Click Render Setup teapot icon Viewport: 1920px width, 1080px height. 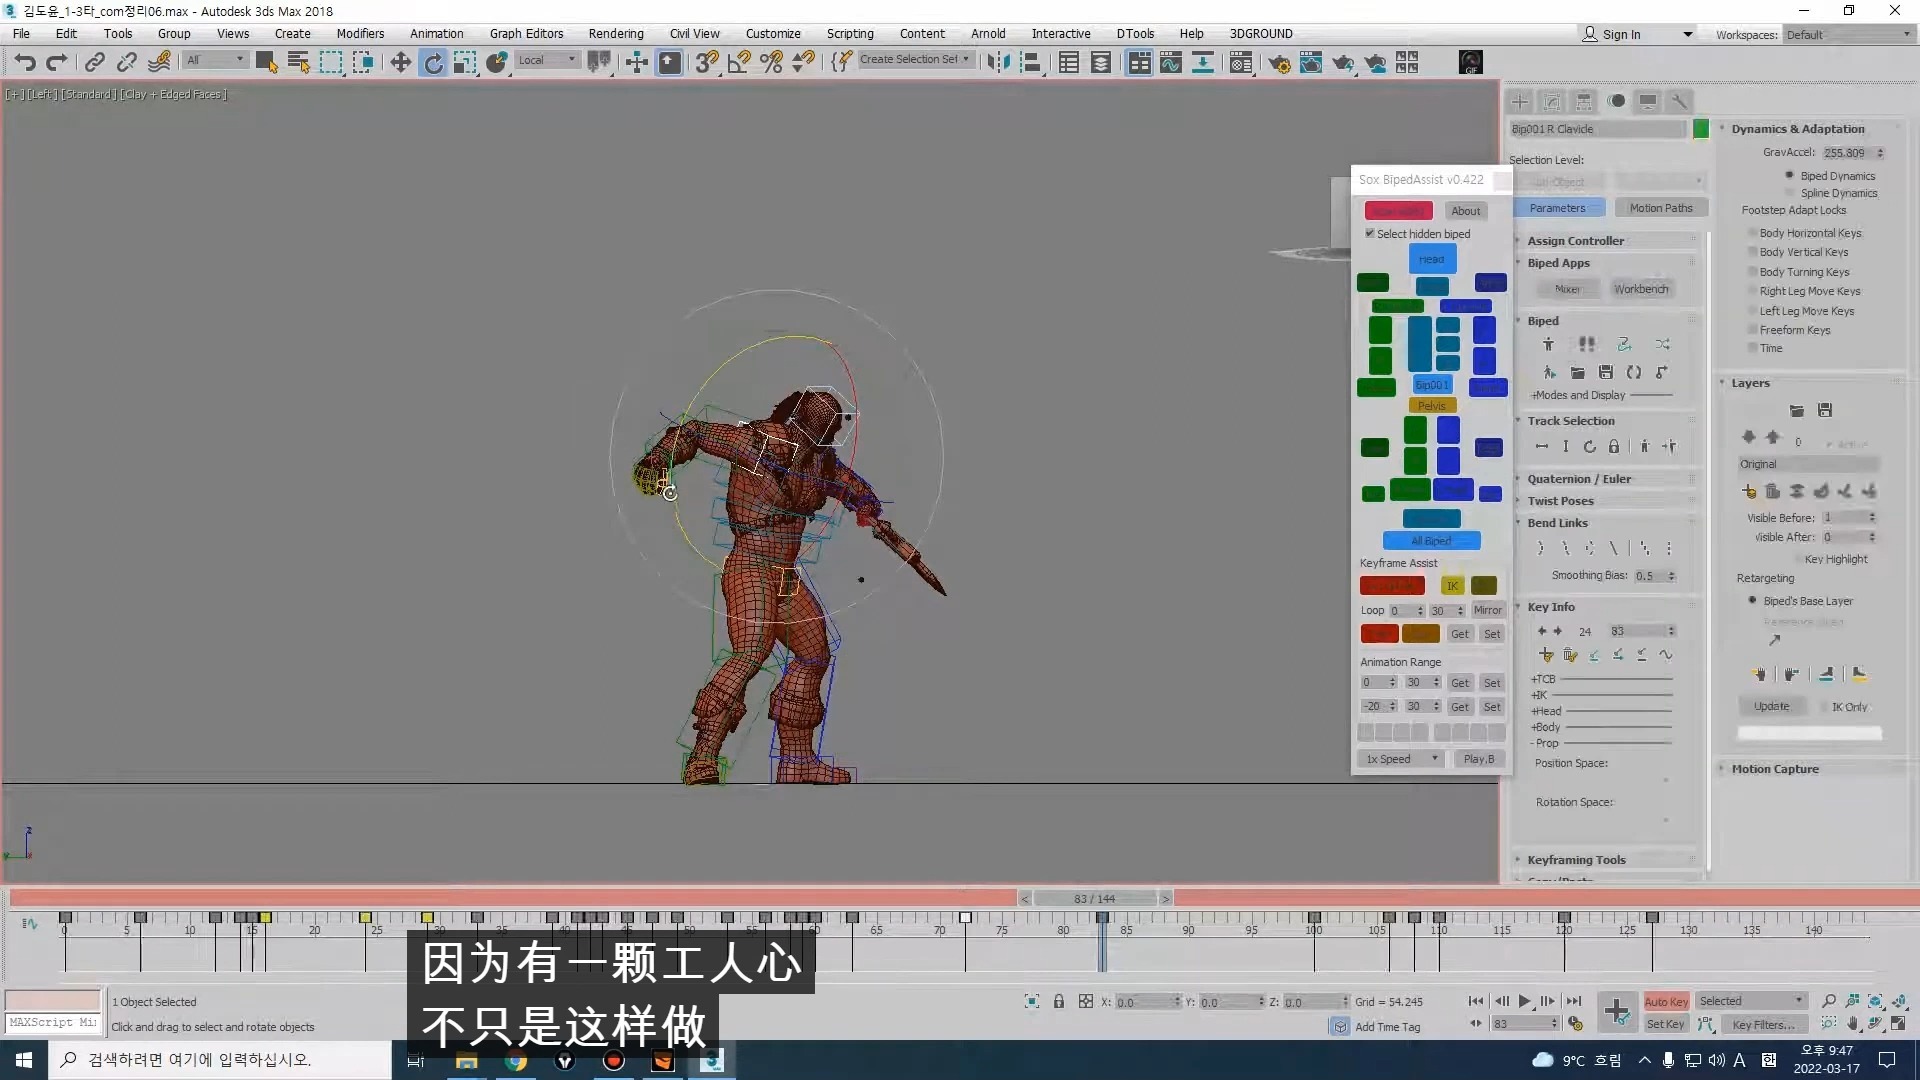1279,63
